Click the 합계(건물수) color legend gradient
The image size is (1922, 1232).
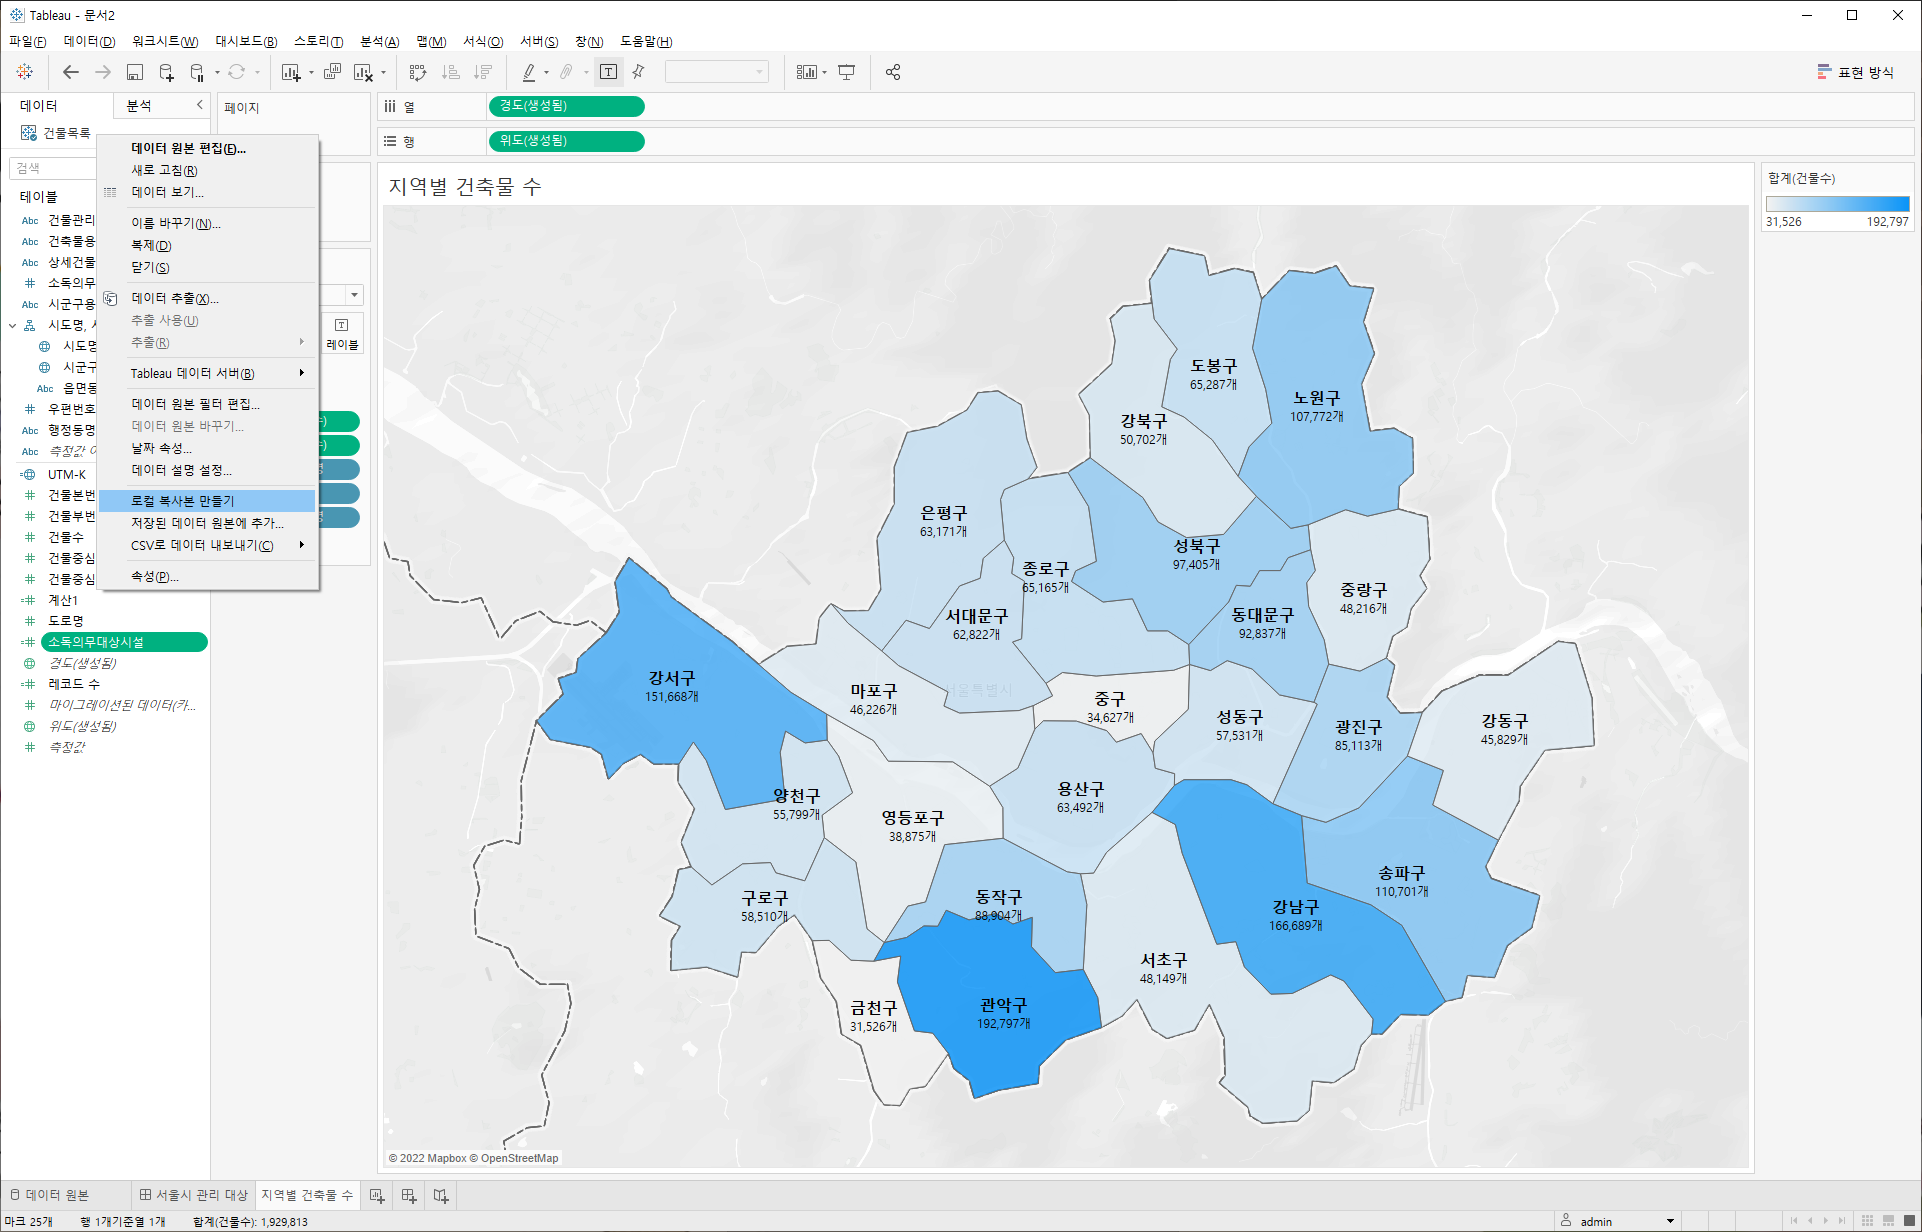click(1837, 204)
